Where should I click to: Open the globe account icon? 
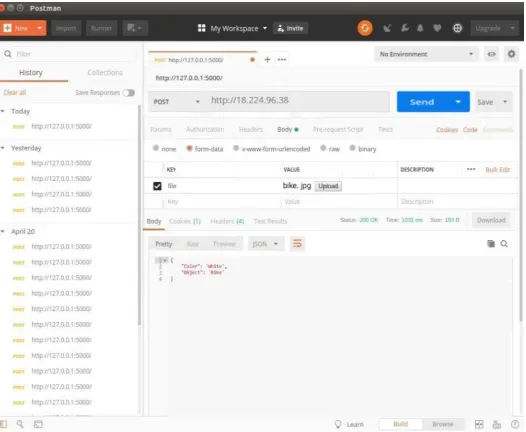[x=457, y=28]
